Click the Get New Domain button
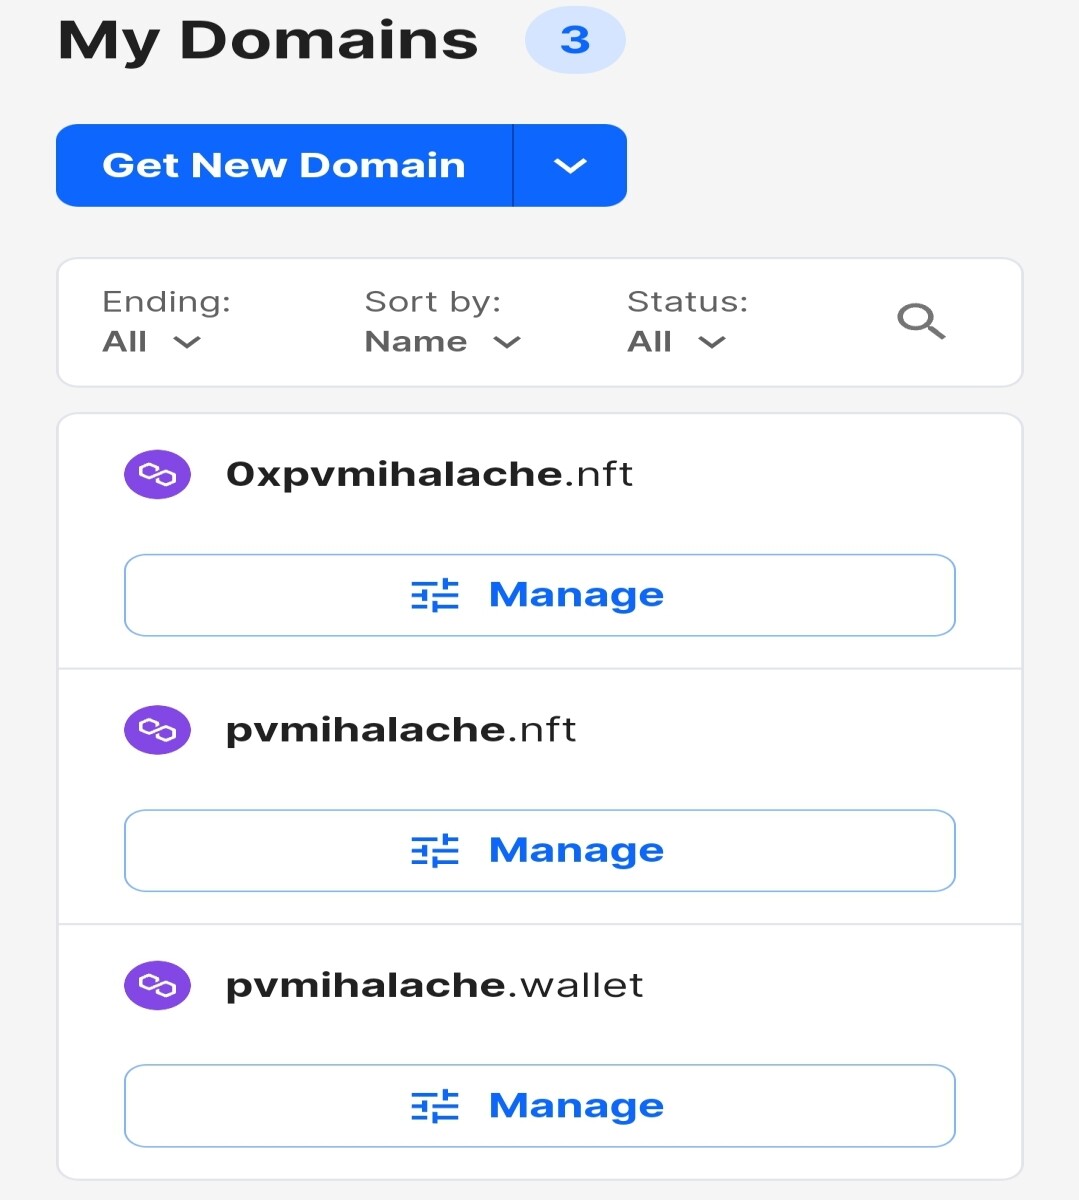Screen dimensions: 1079x1200 284,165
